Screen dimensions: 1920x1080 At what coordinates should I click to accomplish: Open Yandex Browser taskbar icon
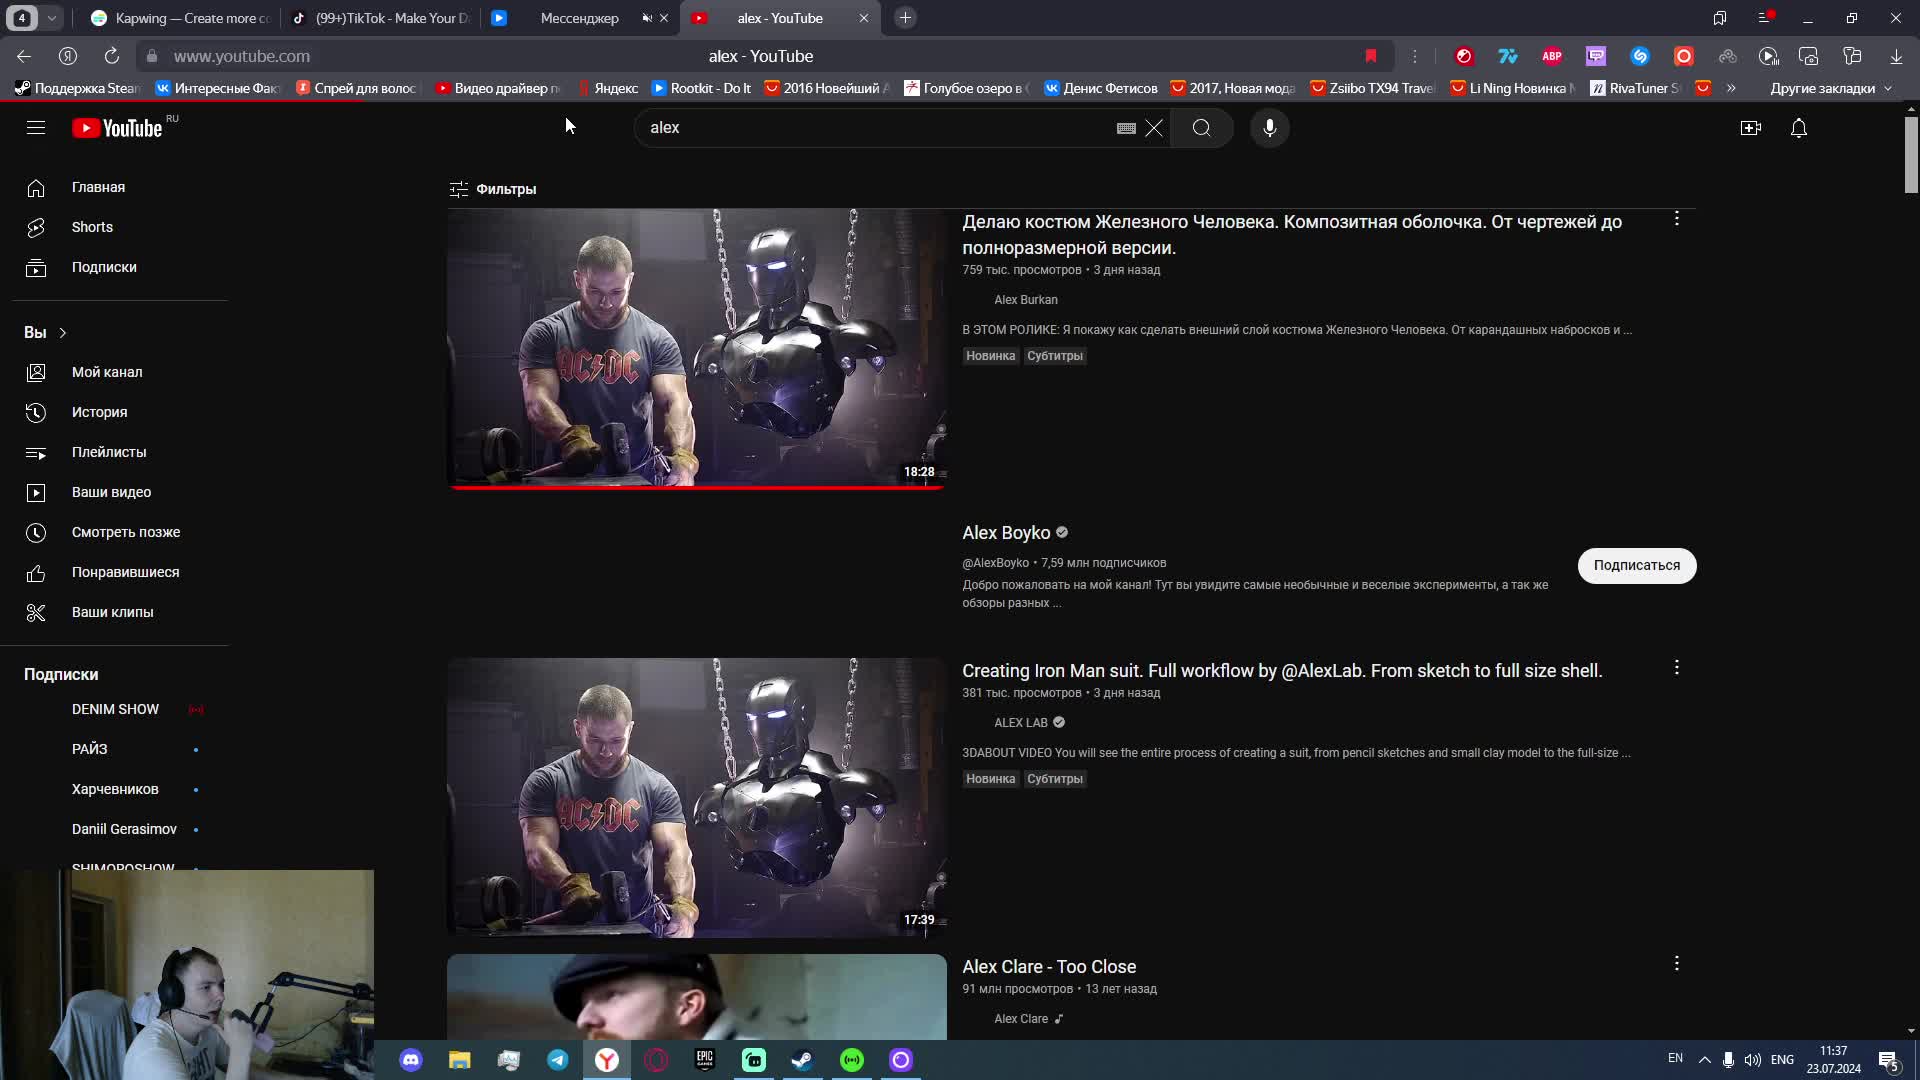point(607,1060)
